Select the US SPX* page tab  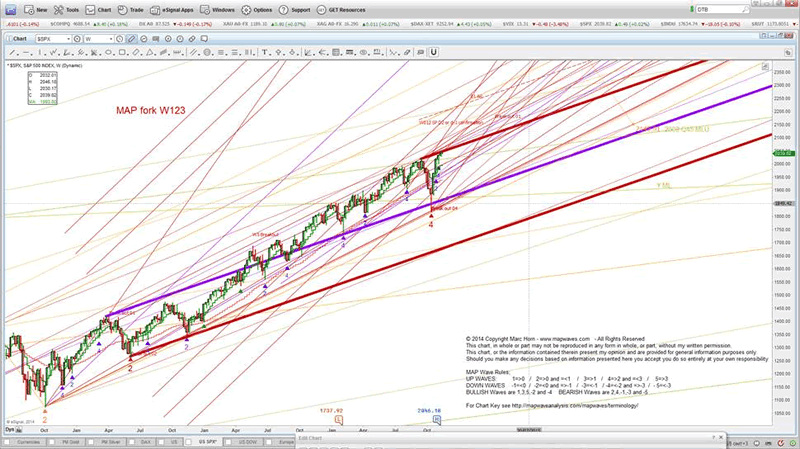click(208, 442)
